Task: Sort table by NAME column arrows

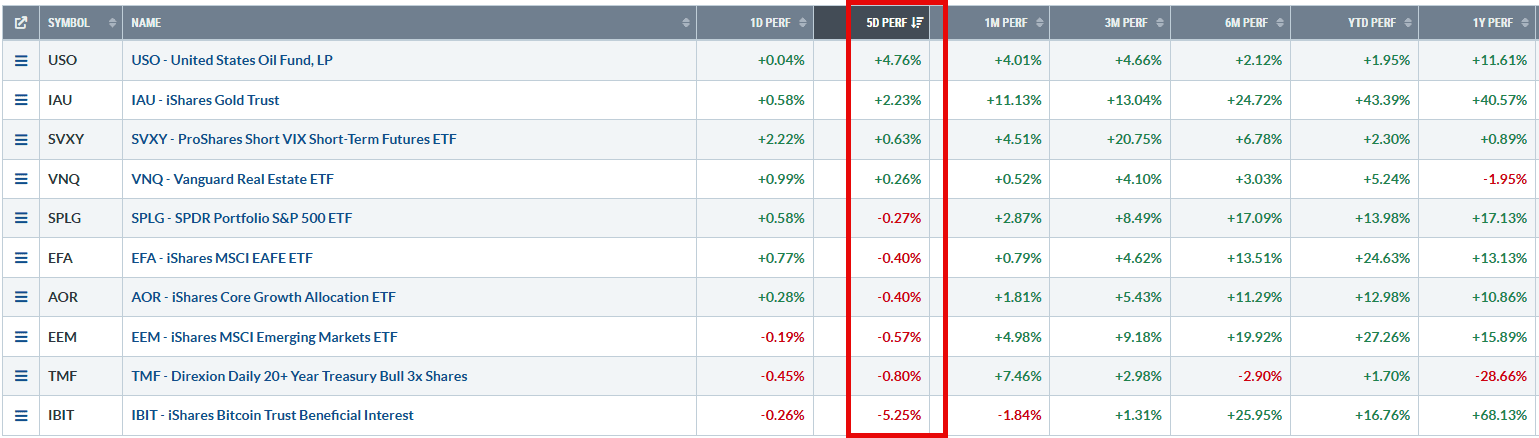Action: 686,22
